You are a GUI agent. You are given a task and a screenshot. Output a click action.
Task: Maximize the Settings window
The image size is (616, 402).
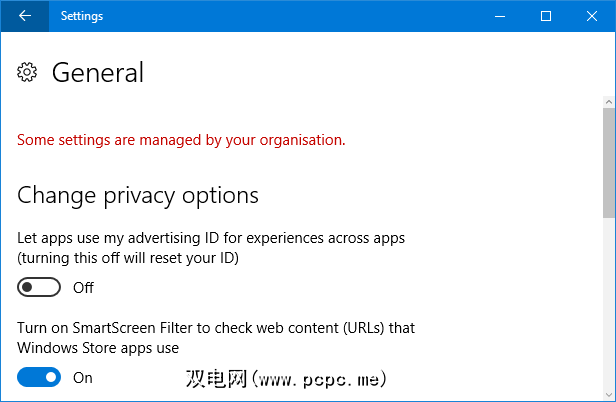point(546,16)
